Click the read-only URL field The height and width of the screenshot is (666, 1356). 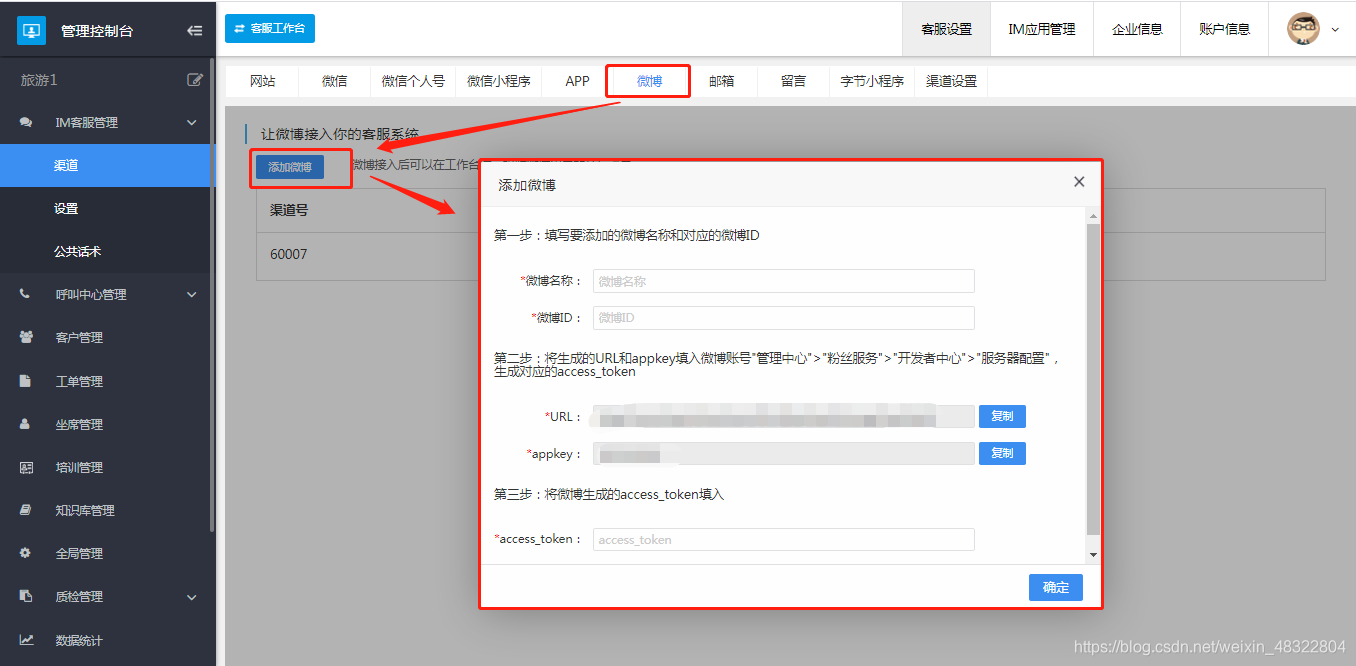coord(783,416)
